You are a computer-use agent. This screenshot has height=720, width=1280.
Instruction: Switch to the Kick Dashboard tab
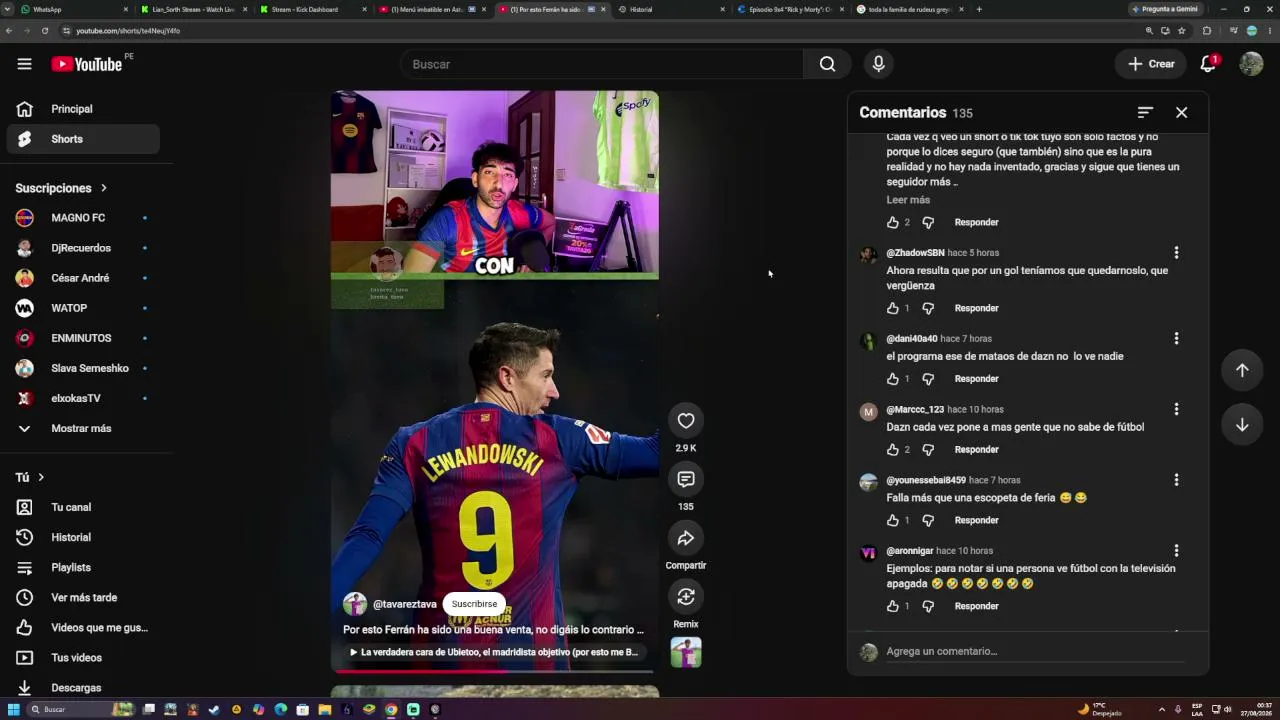[x=313, y=9]
